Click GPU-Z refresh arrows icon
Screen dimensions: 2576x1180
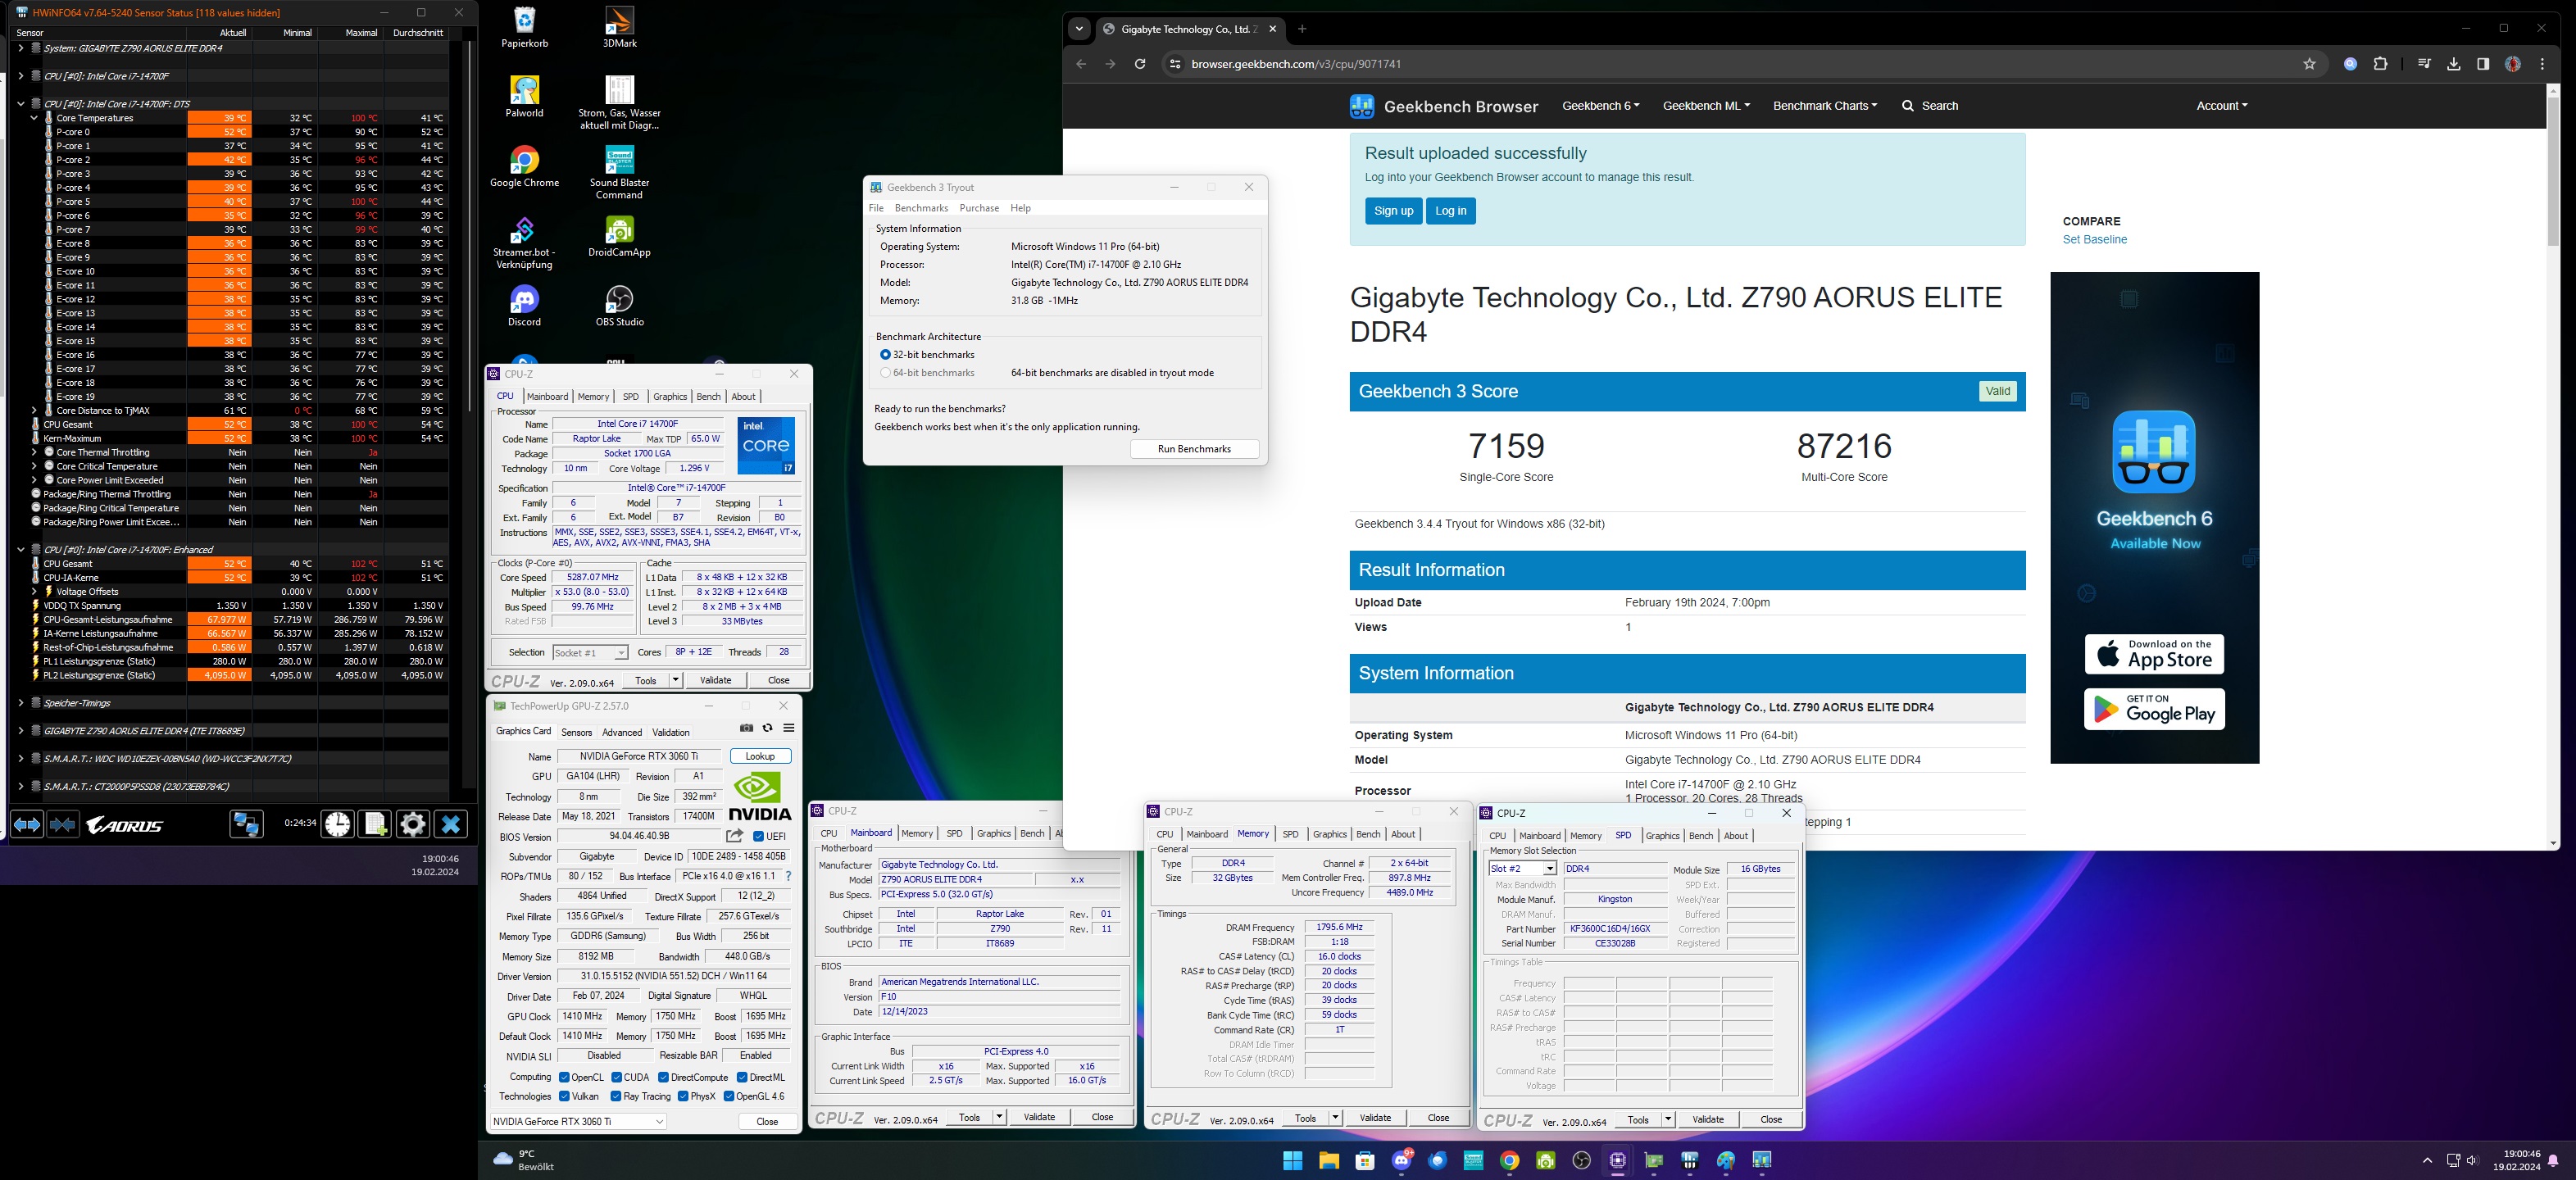(768, 728)
